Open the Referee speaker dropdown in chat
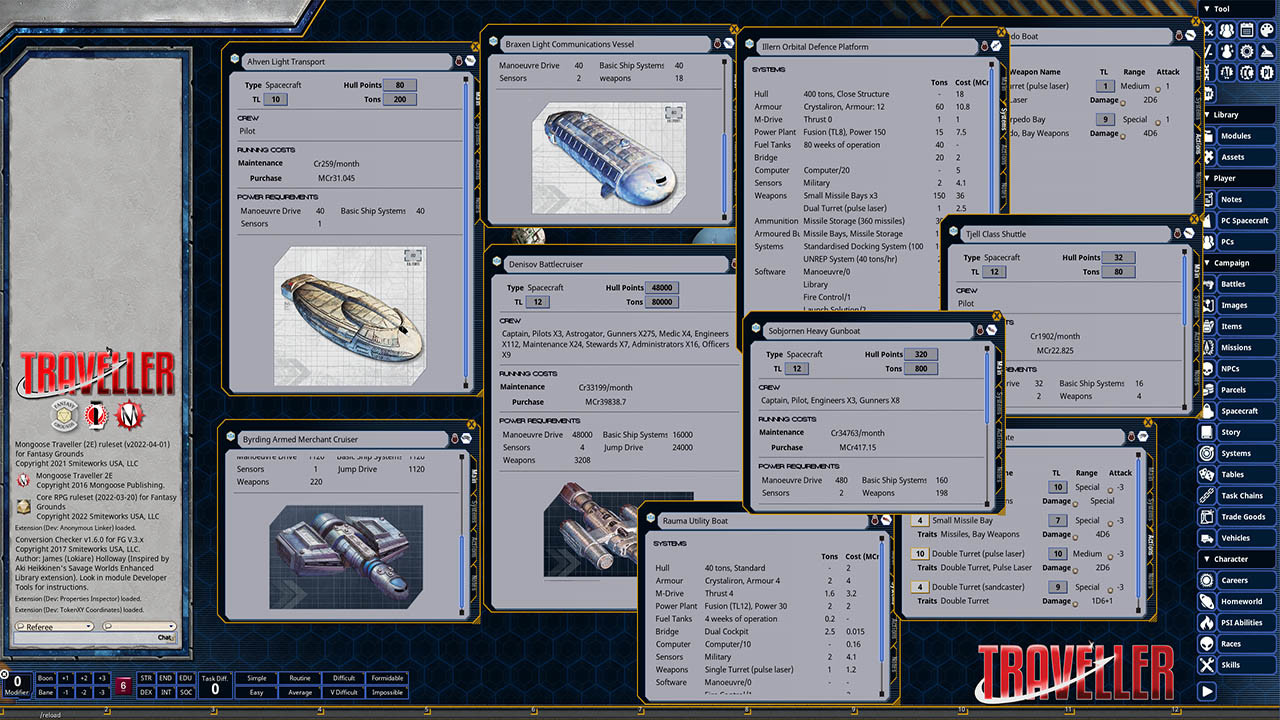Viewport: 1280px width, 720px height. pyautogui.click(x=88, y=626)
